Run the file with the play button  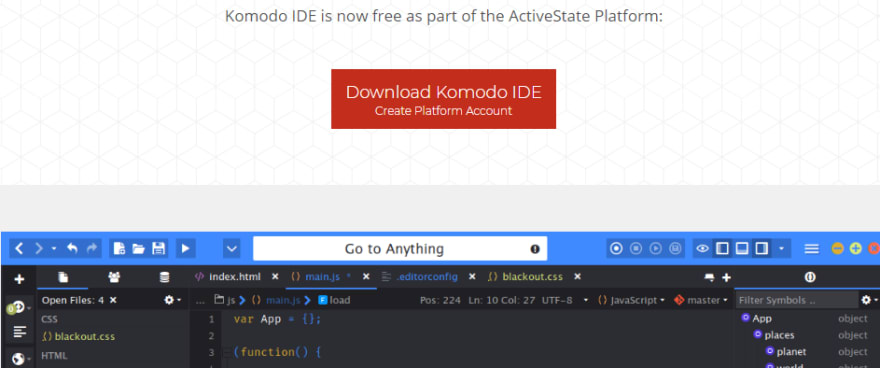(x=185, y=249)
